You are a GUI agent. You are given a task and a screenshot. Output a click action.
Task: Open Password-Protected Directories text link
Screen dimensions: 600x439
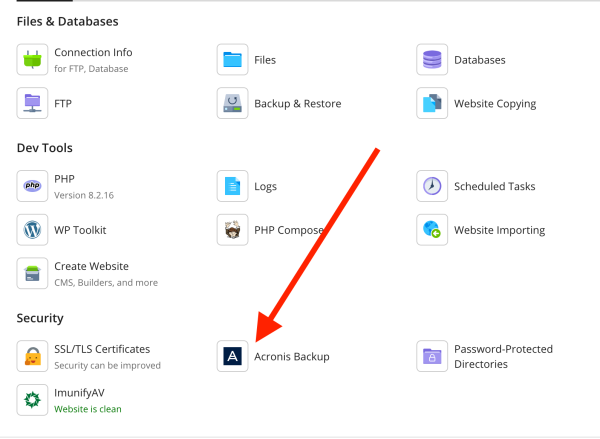tap(504, 356)
